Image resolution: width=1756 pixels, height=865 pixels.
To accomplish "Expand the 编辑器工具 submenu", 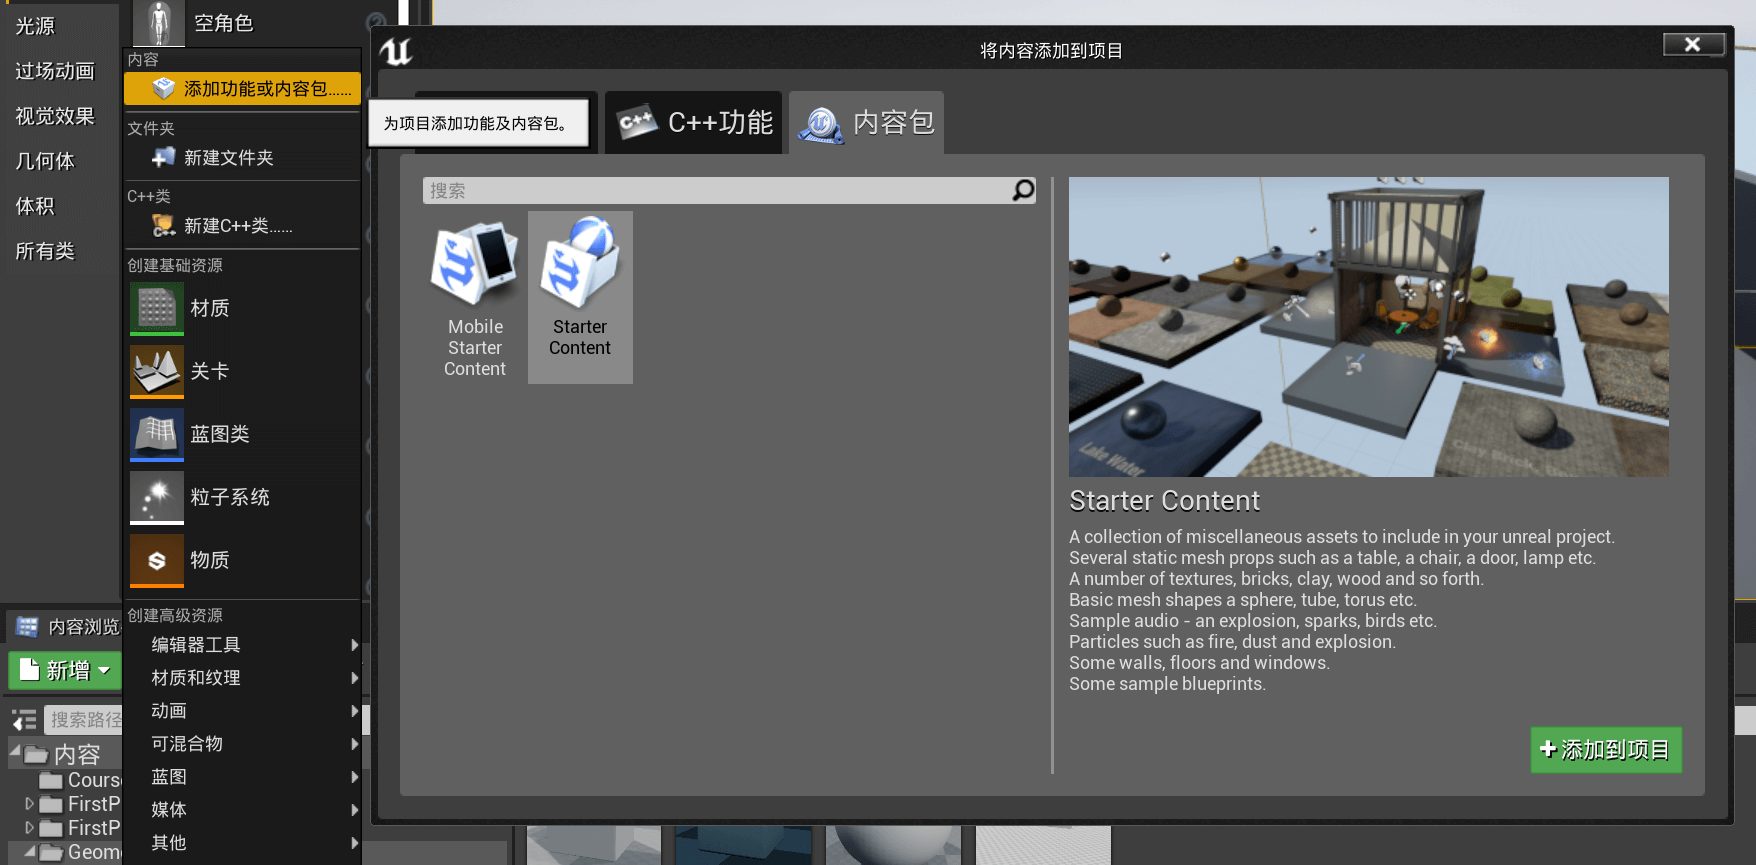I will coord(242,645).
